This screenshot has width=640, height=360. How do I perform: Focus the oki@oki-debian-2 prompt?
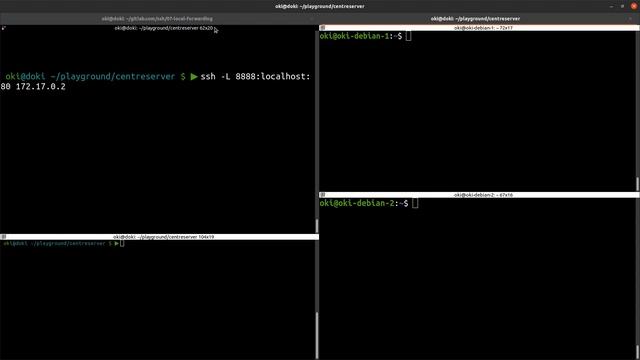(x=364, y=203)
